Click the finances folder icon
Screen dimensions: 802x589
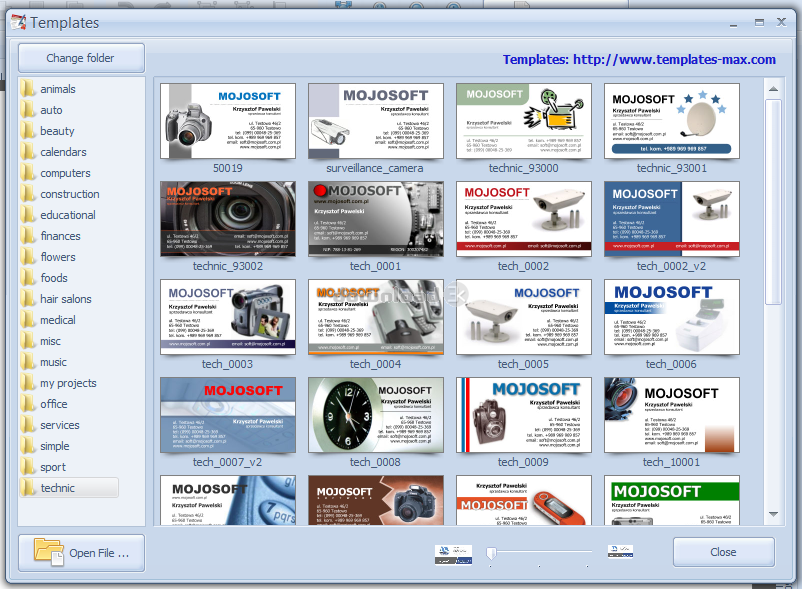coord(28,236)
